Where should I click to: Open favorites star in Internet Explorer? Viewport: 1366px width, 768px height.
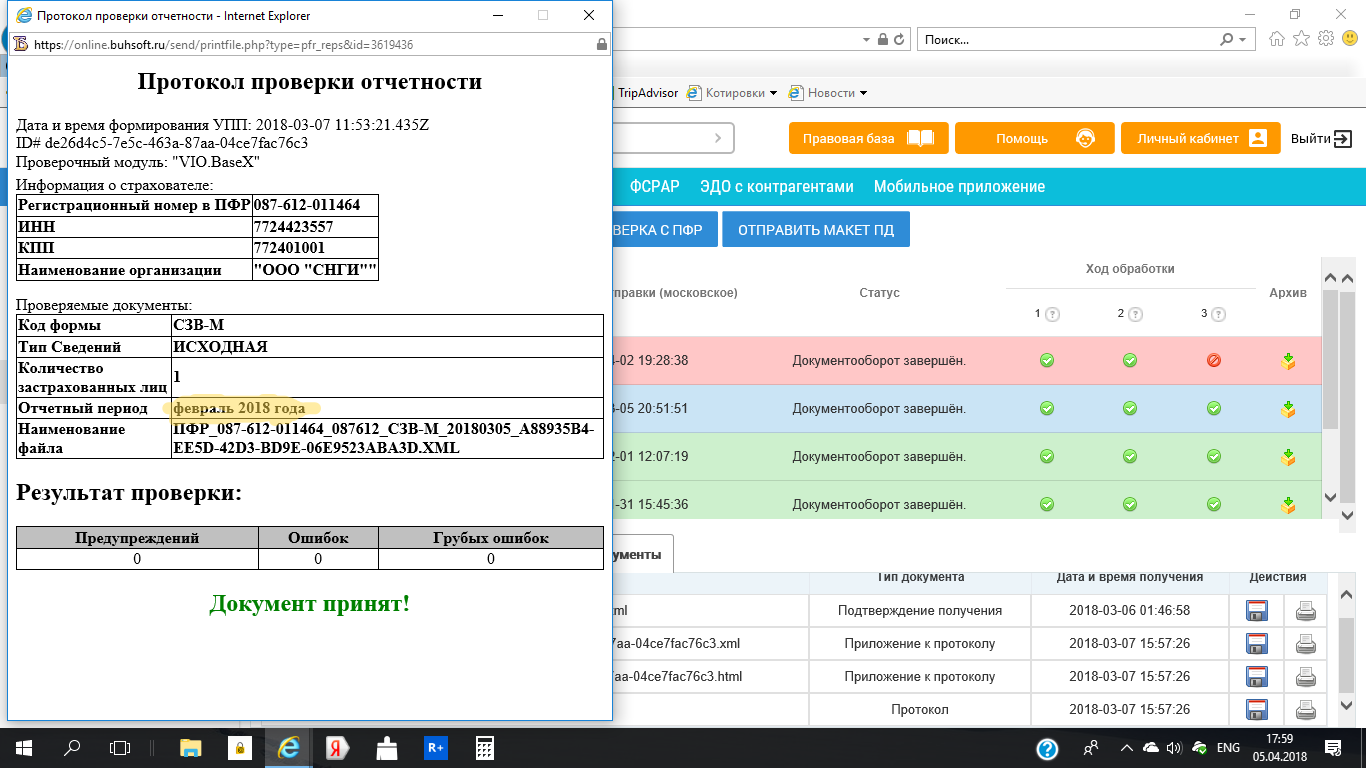coord(1301,39)
